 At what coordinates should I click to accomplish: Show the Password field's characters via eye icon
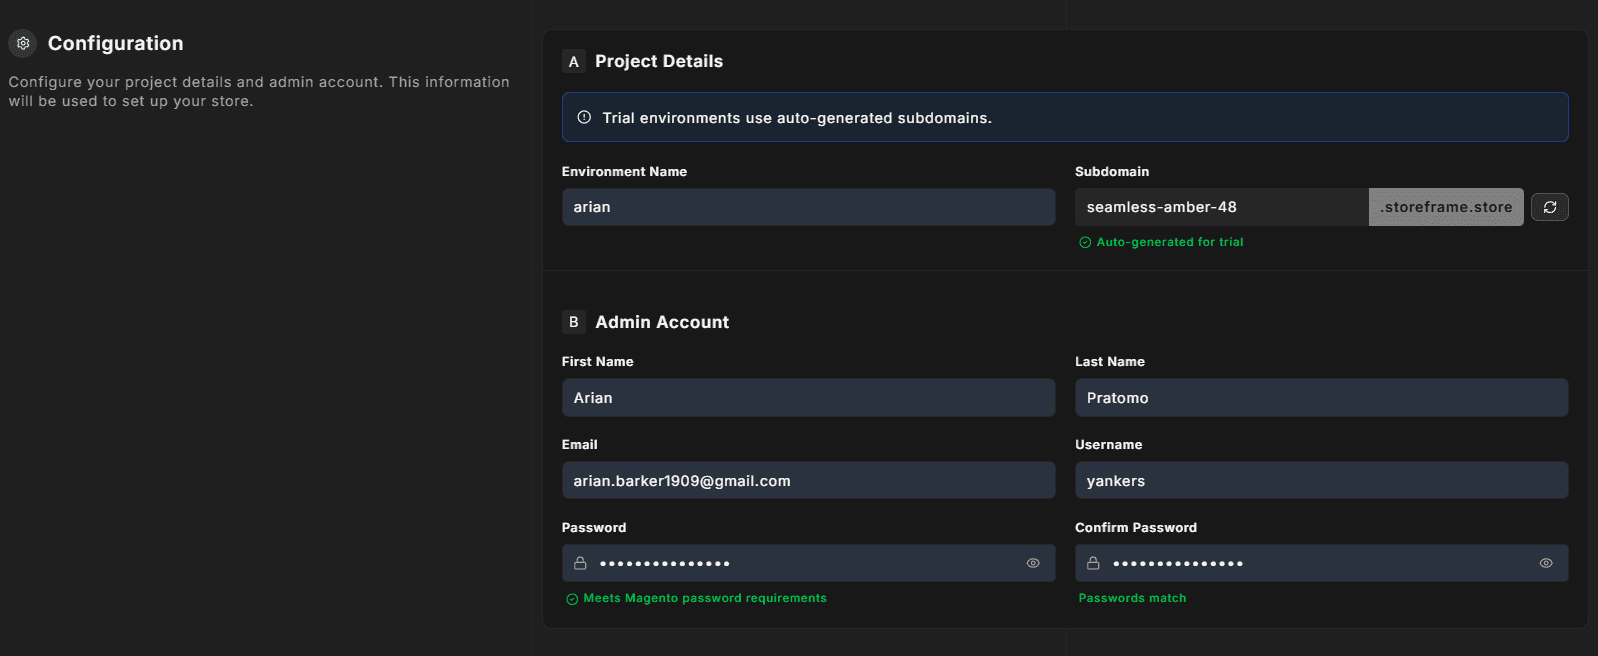tap(1033, 563)
